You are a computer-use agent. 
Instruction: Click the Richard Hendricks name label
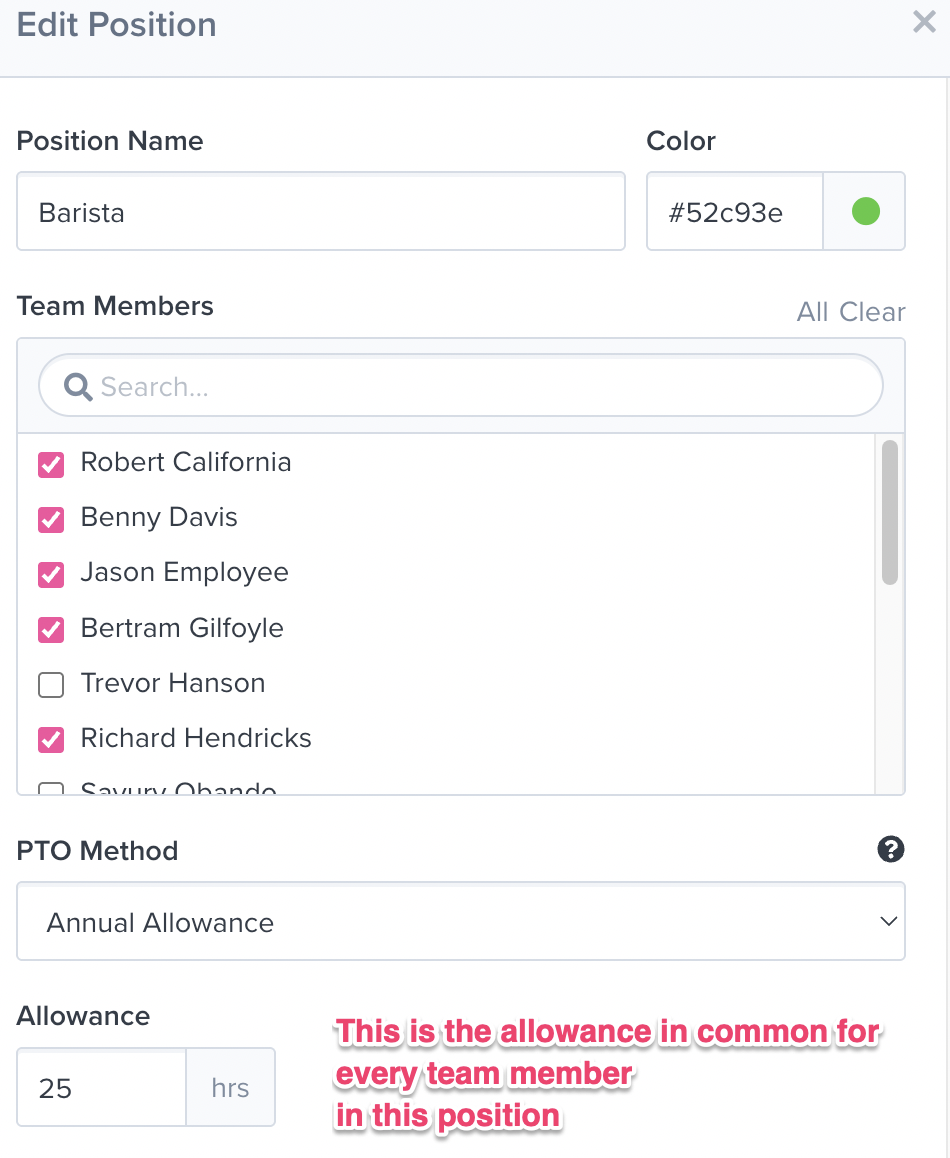(196, 739)
